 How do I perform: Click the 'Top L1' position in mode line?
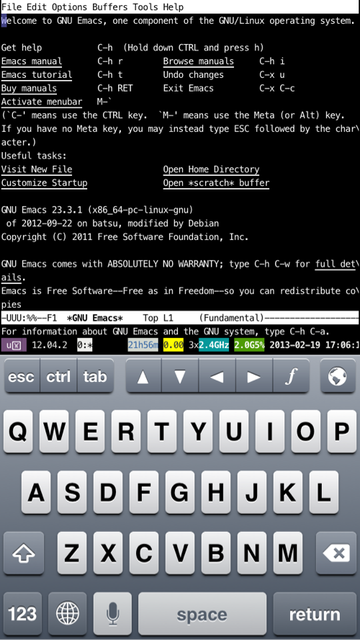158,318
